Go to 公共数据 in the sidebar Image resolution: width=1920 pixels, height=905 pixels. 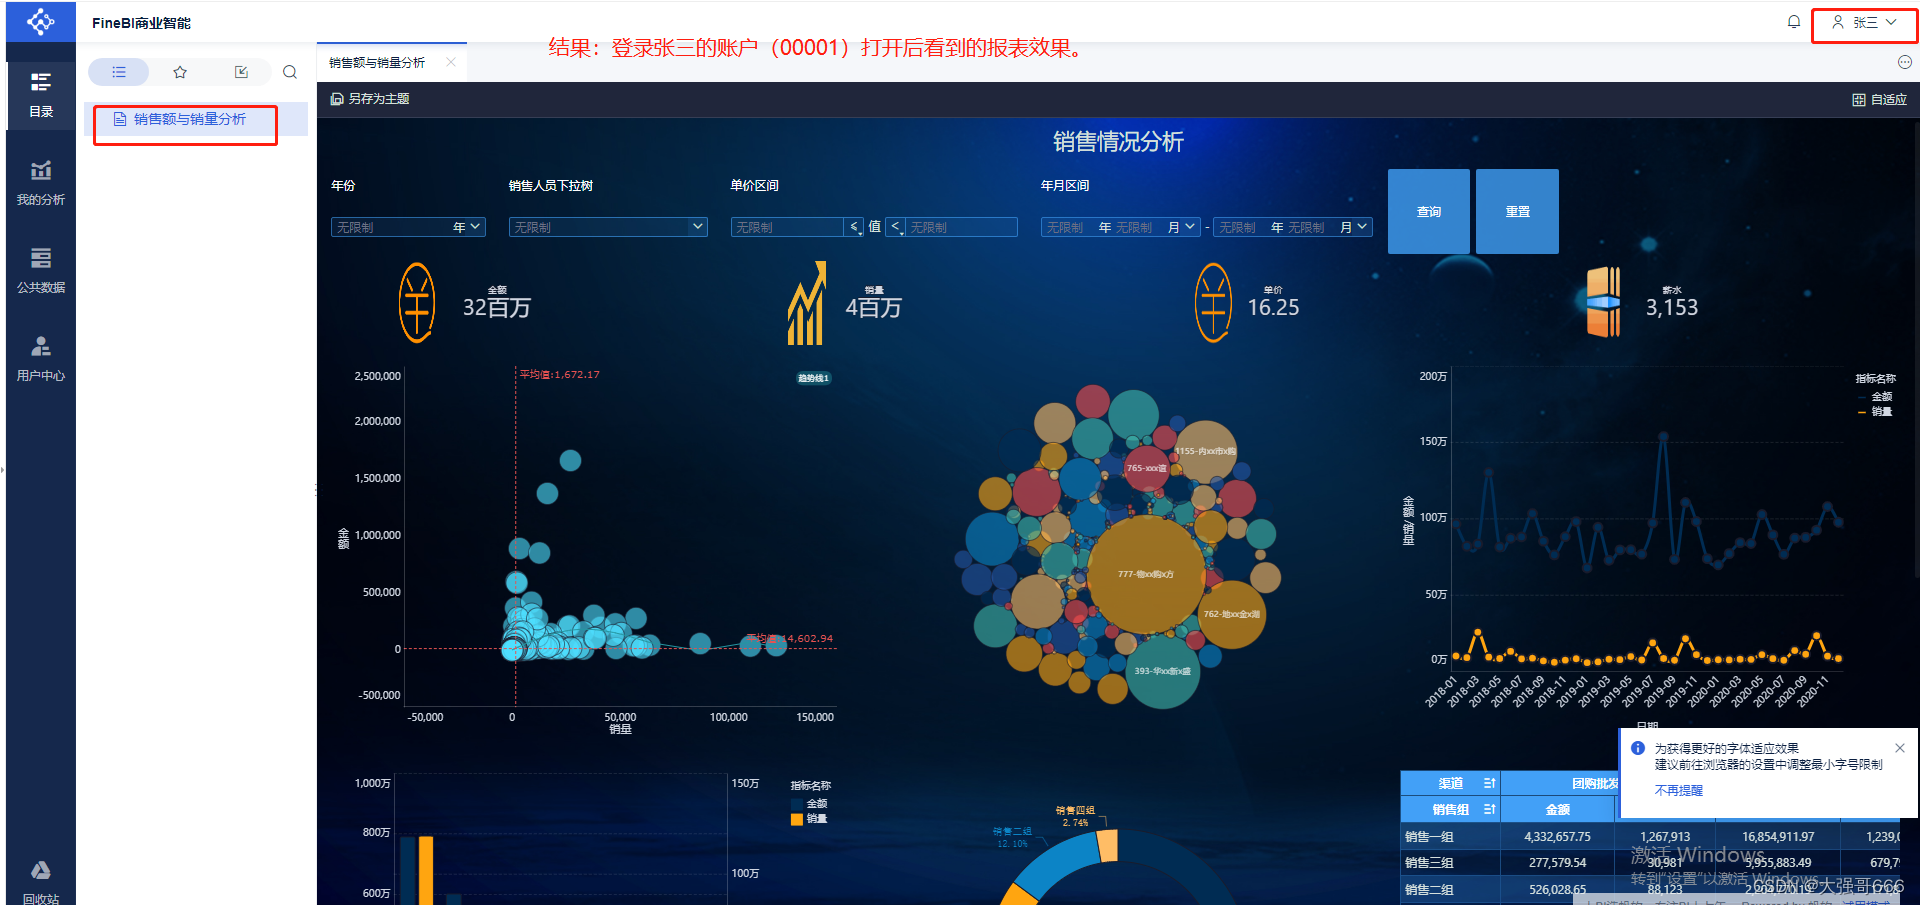[x=41, y=271]
